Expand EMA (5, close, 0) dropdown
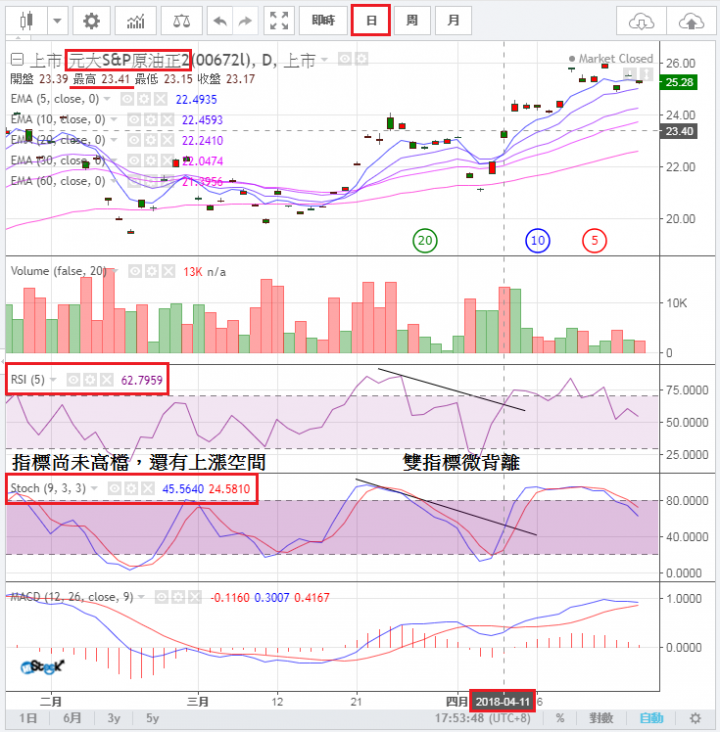 pos(107,99)
